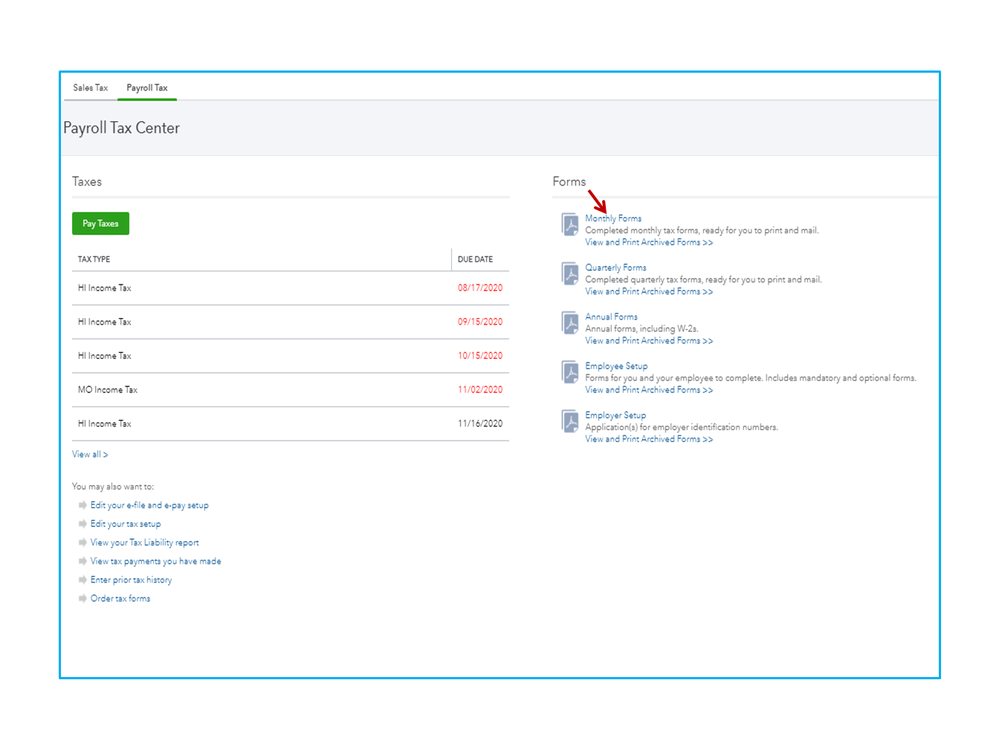Click View all taxes link
999x749 pixels.
90,455
